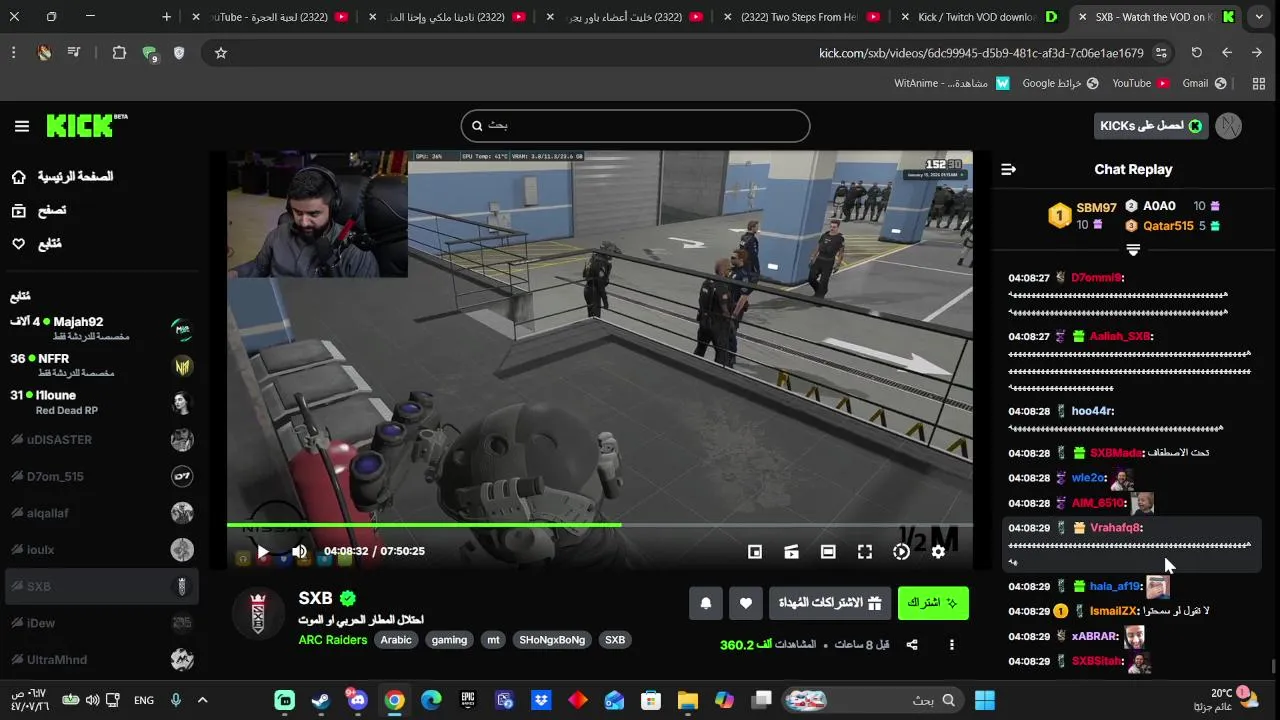The height and width of the screenshot is (720, 1280).
Task: Expand chat leaderboard chevron
Action: tap(1133, 249)
